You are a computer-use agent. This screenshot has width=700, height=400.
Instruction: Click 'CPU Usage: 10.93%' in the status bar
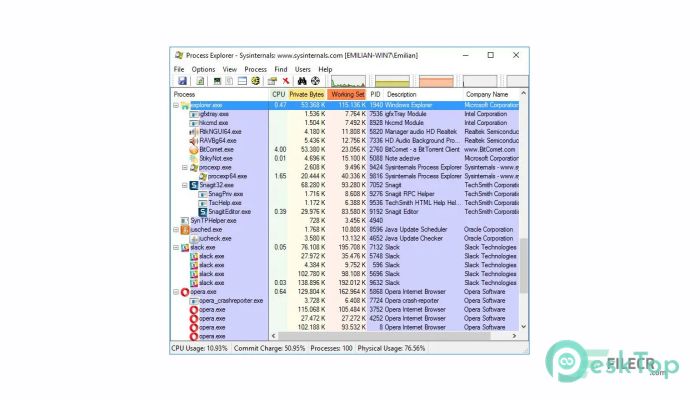coord(200,348)
